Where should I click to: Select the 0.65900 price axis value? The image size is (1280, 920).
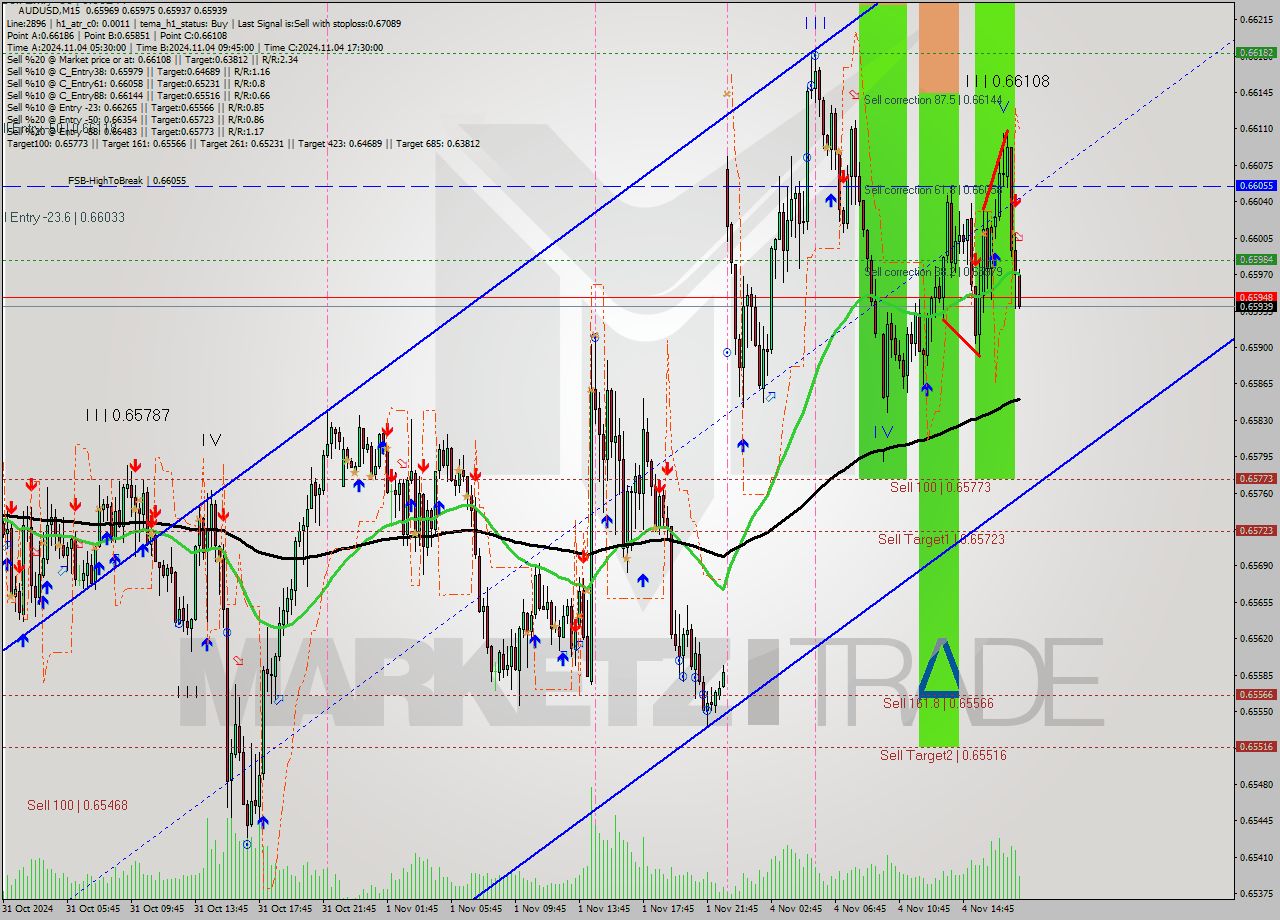coord(1256,348)
